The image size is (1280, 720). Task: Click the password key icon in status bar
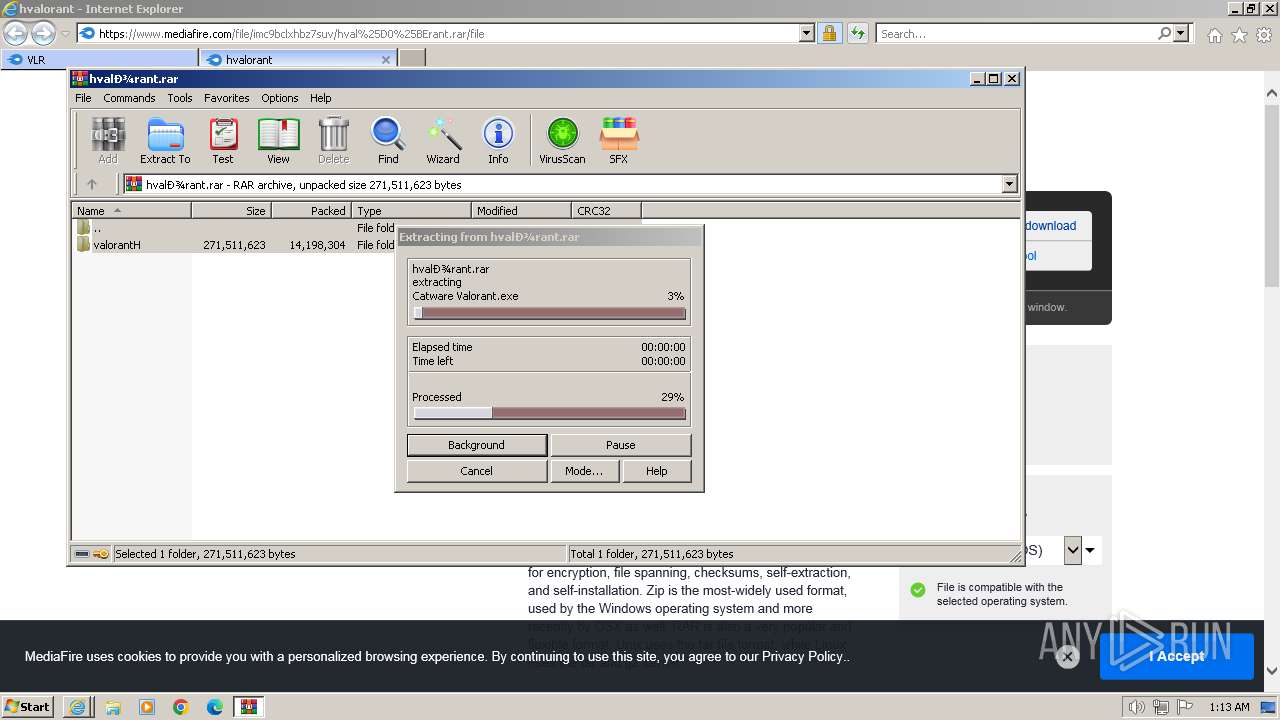[x=101, y=554]
